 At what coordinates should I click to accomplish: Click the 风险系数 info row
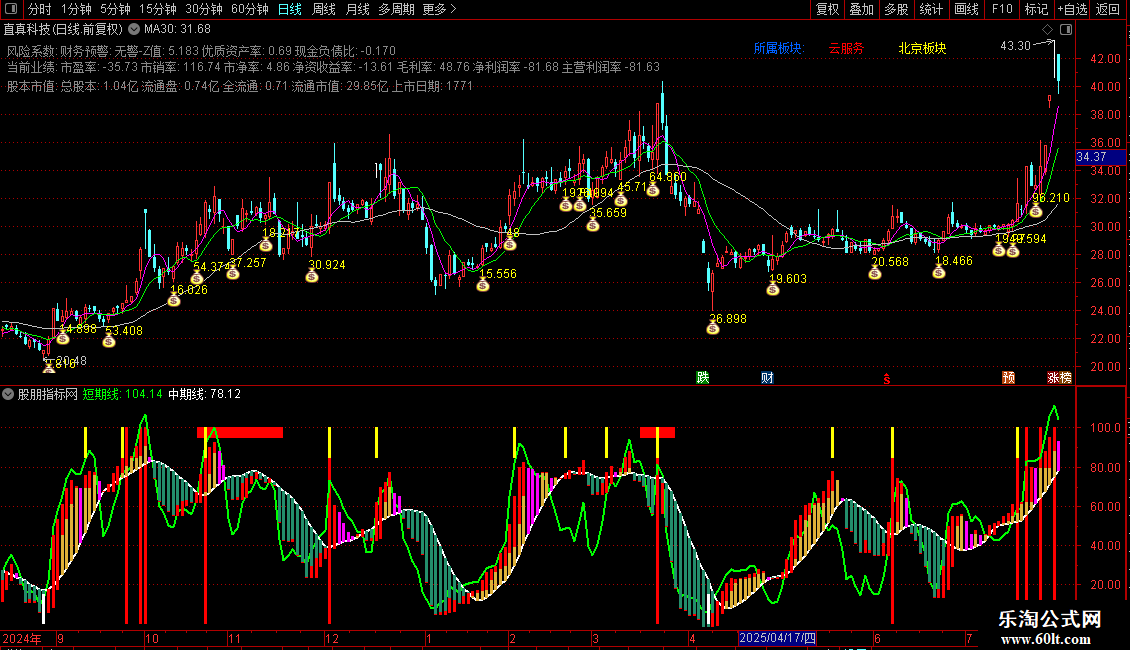pyautogui.click(x=201, y=51)
